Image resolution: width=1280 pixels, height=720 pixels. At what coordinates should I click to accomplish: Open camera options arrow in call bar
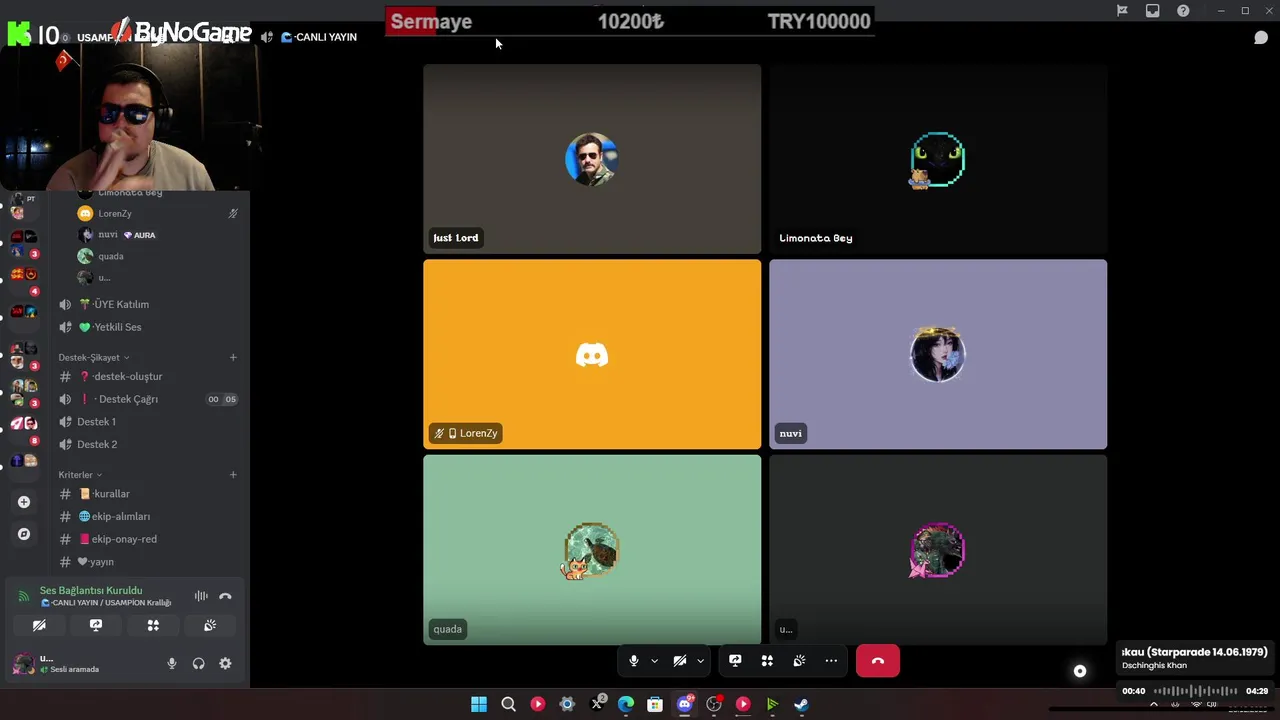click(700, 661)
